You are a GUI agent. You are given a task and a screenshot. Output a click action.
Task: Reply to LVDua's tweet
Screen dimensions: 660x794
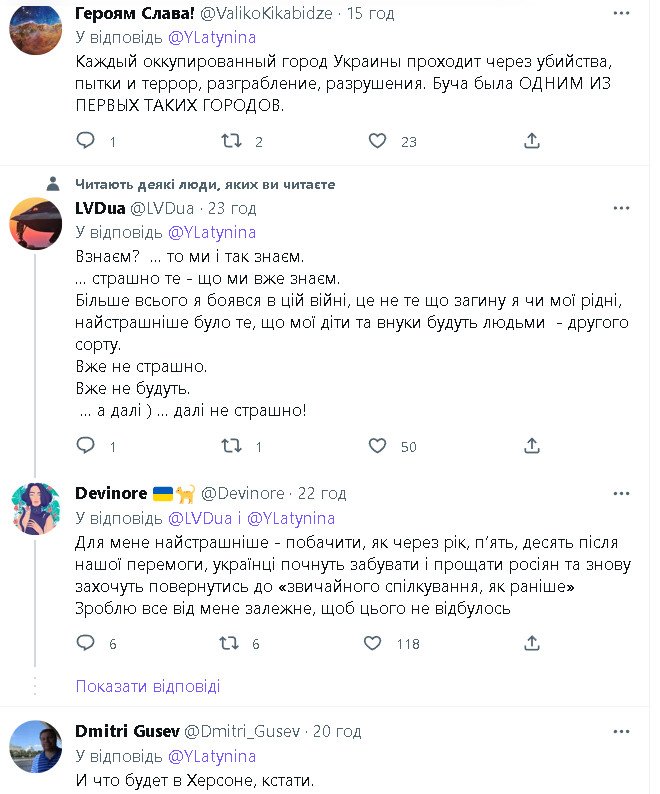tap(86, 446)
